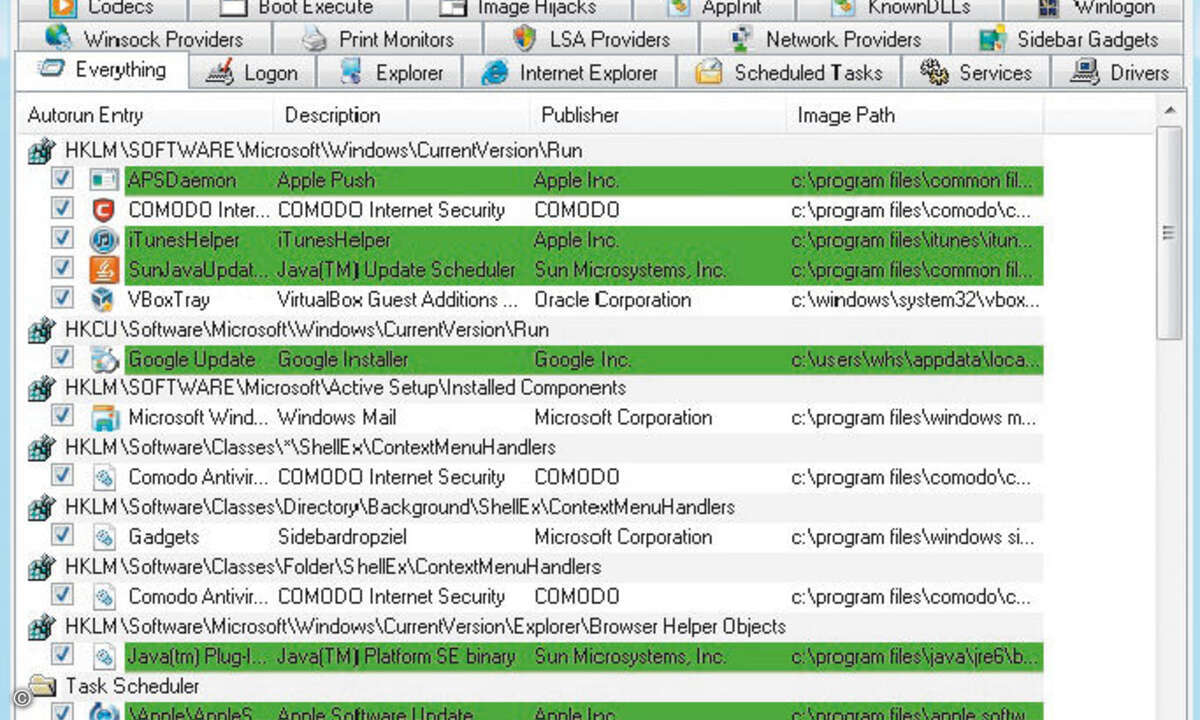
Task: Click the Task Scheduler folder icon
Action: point(42,686)
